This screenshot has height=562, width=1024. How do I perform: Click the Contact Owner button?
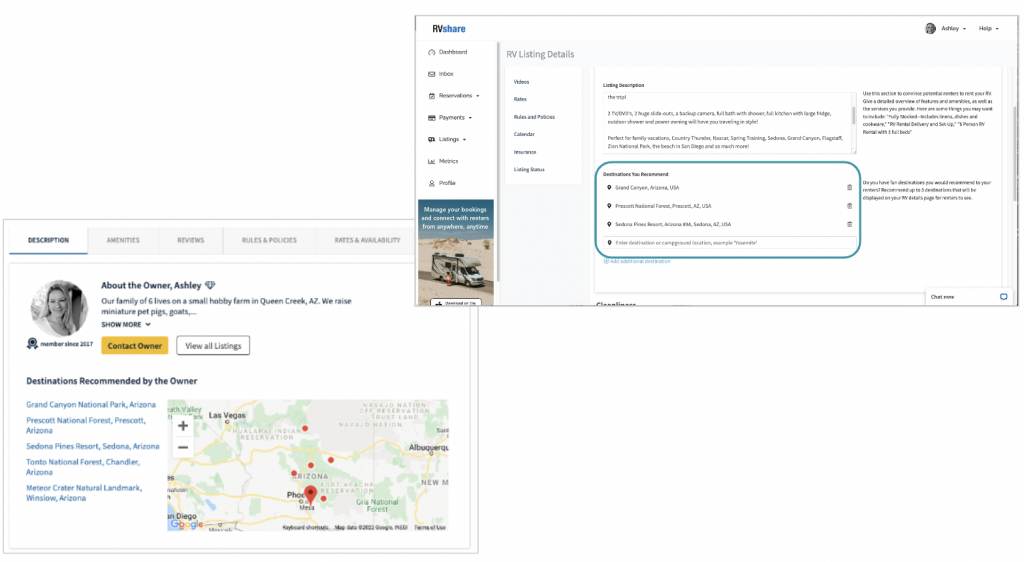click(x=135, y=346)
